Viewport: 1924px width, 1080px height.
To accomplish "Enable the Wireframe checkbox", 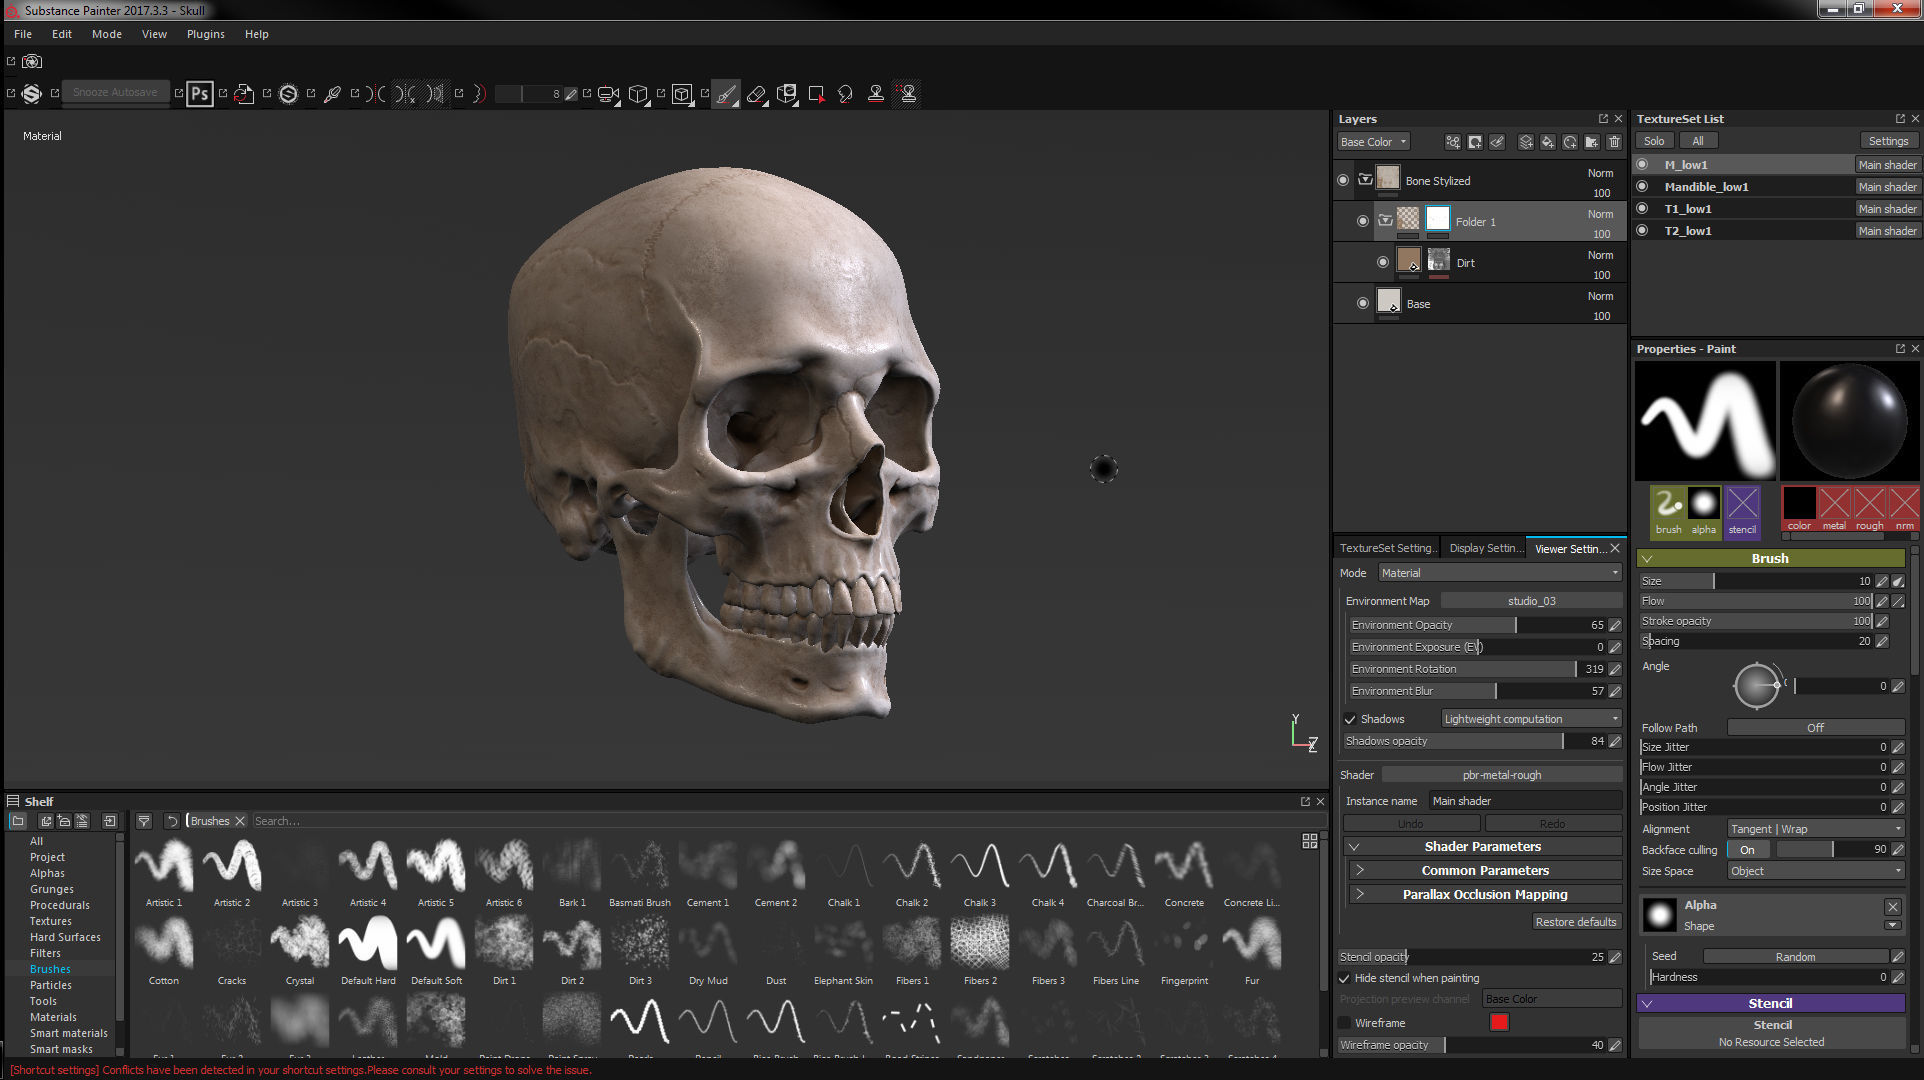I will click(1345, 1023).
